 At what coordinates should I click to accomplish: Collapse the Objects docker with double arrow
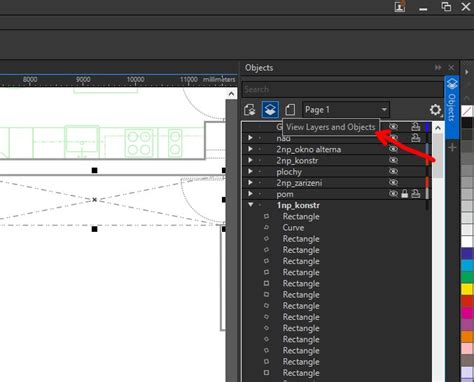438,68
